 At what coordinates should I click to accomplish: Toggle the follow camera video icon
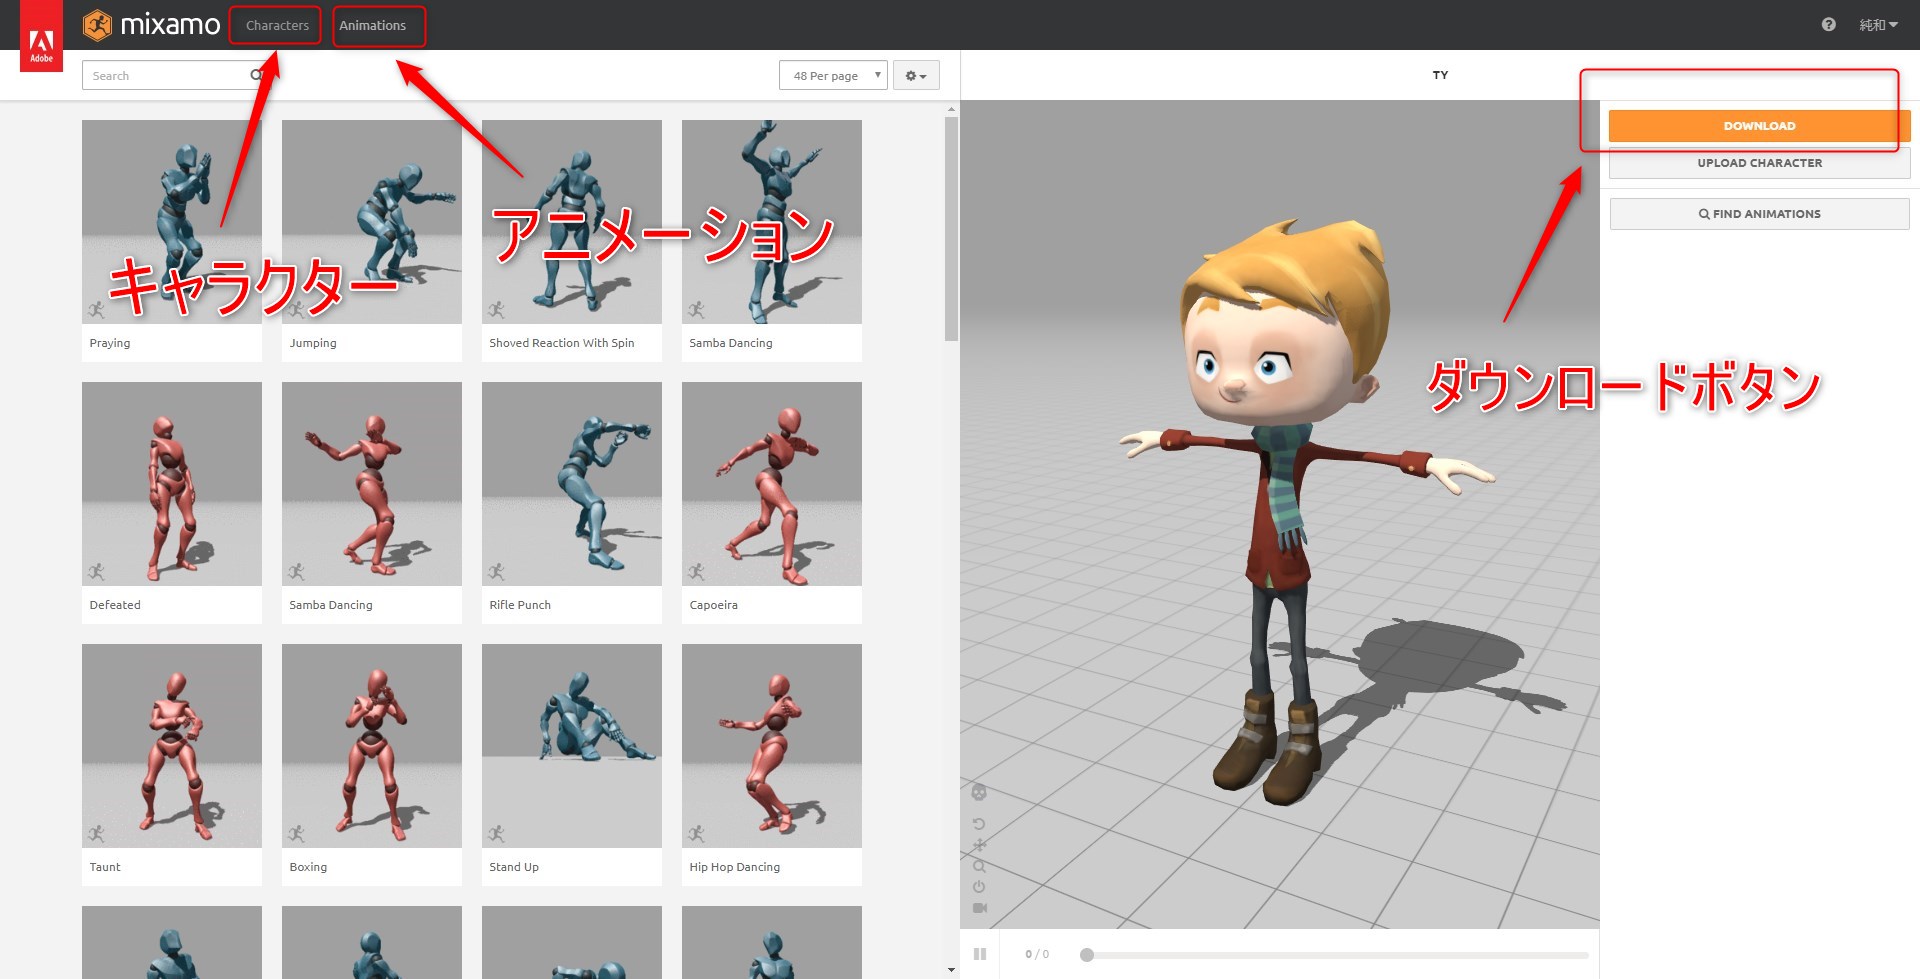tap(980, 908)
